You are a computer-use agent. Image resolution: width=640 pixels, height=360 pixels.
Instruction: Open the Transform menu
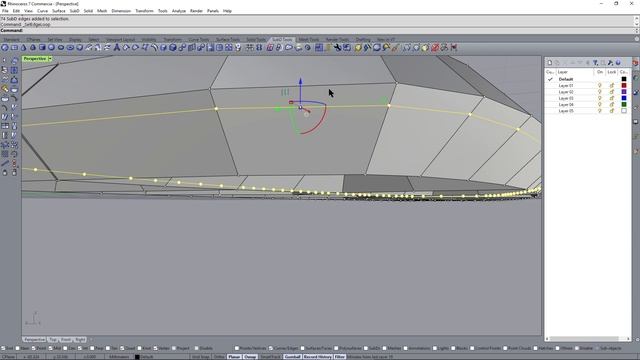point(144,11)
